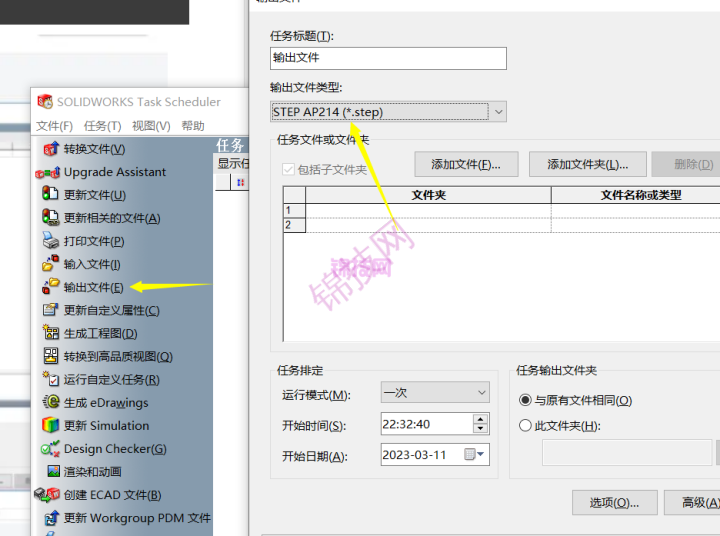Click the 高级 button
This screenshot has width=720, height=536.
[x=692, y=502]
